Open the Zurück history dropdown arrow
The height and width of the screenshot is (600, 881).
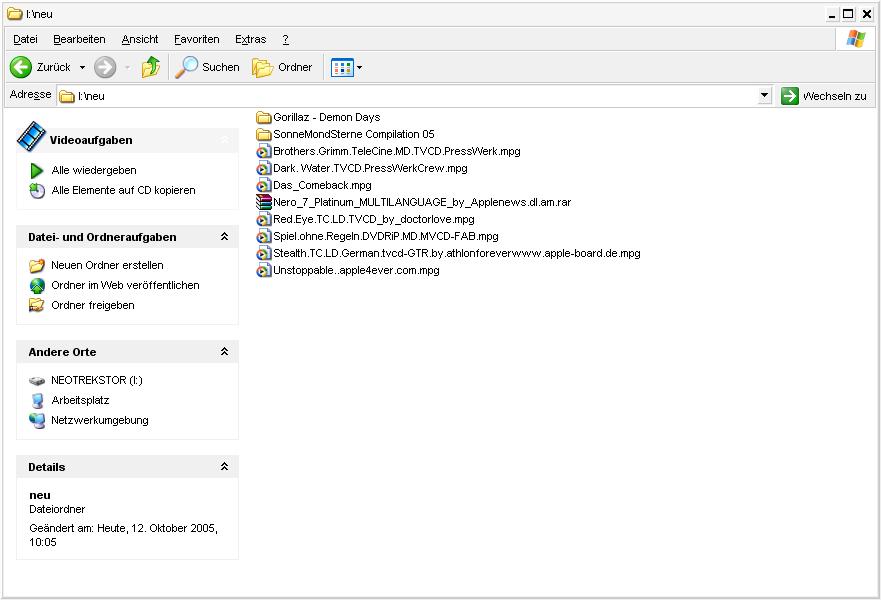[82, 68]
